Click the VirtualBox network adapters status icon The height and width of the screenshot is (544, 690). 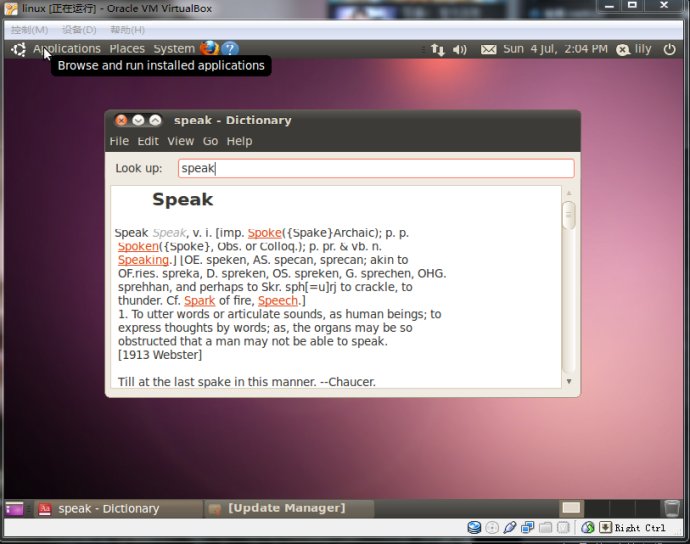(527, 527)
